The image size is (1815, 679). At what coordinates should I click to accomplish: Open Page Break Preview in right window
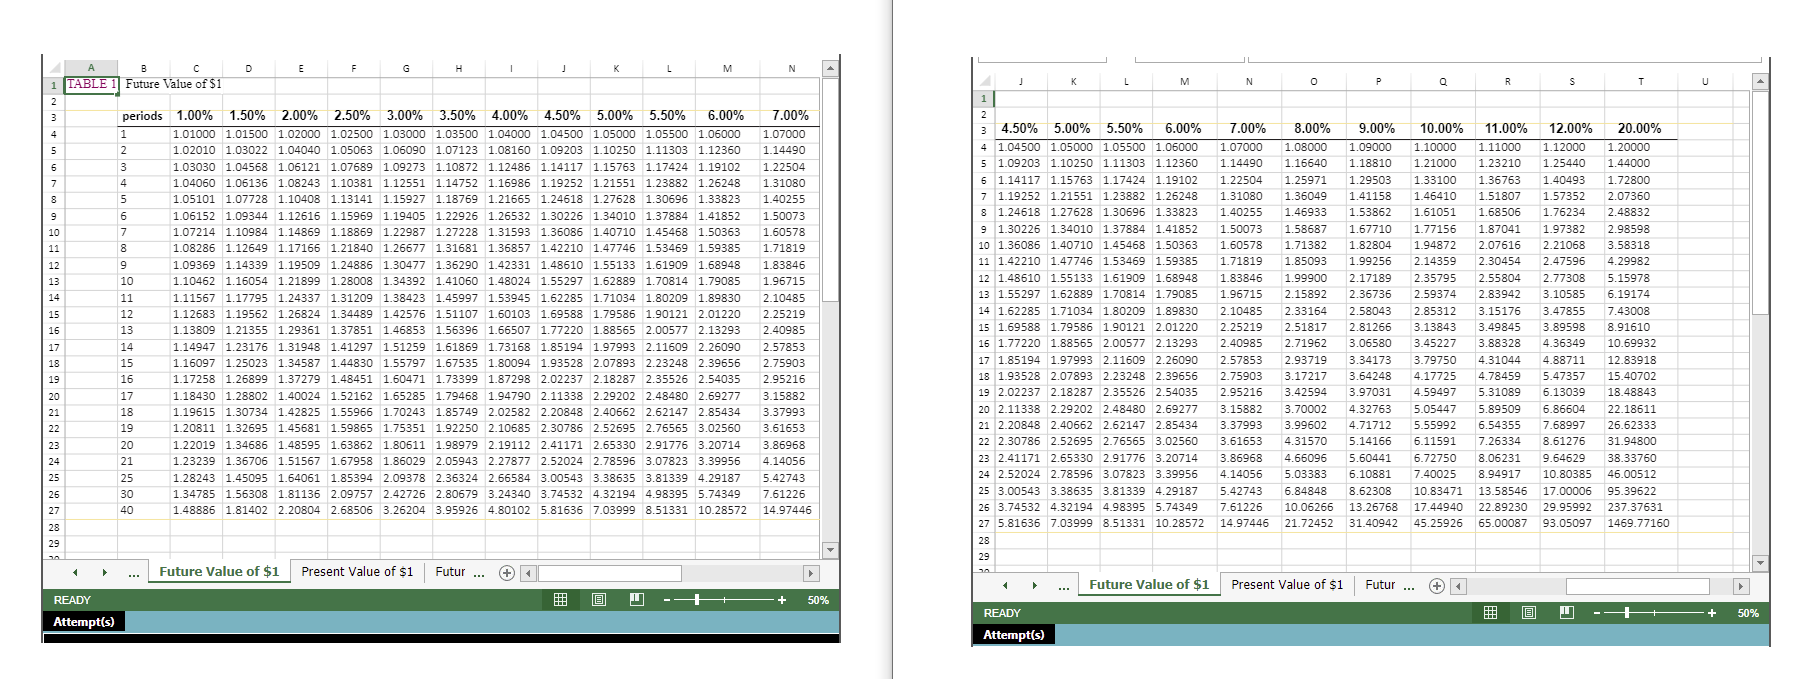tap(1567, 613)
